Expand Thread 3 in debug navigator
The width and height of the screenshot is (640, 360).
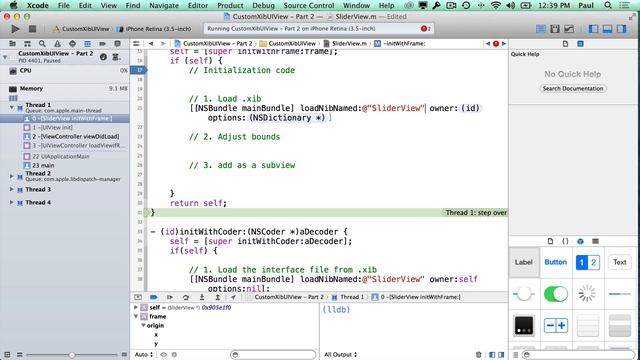tap(11, 189)
